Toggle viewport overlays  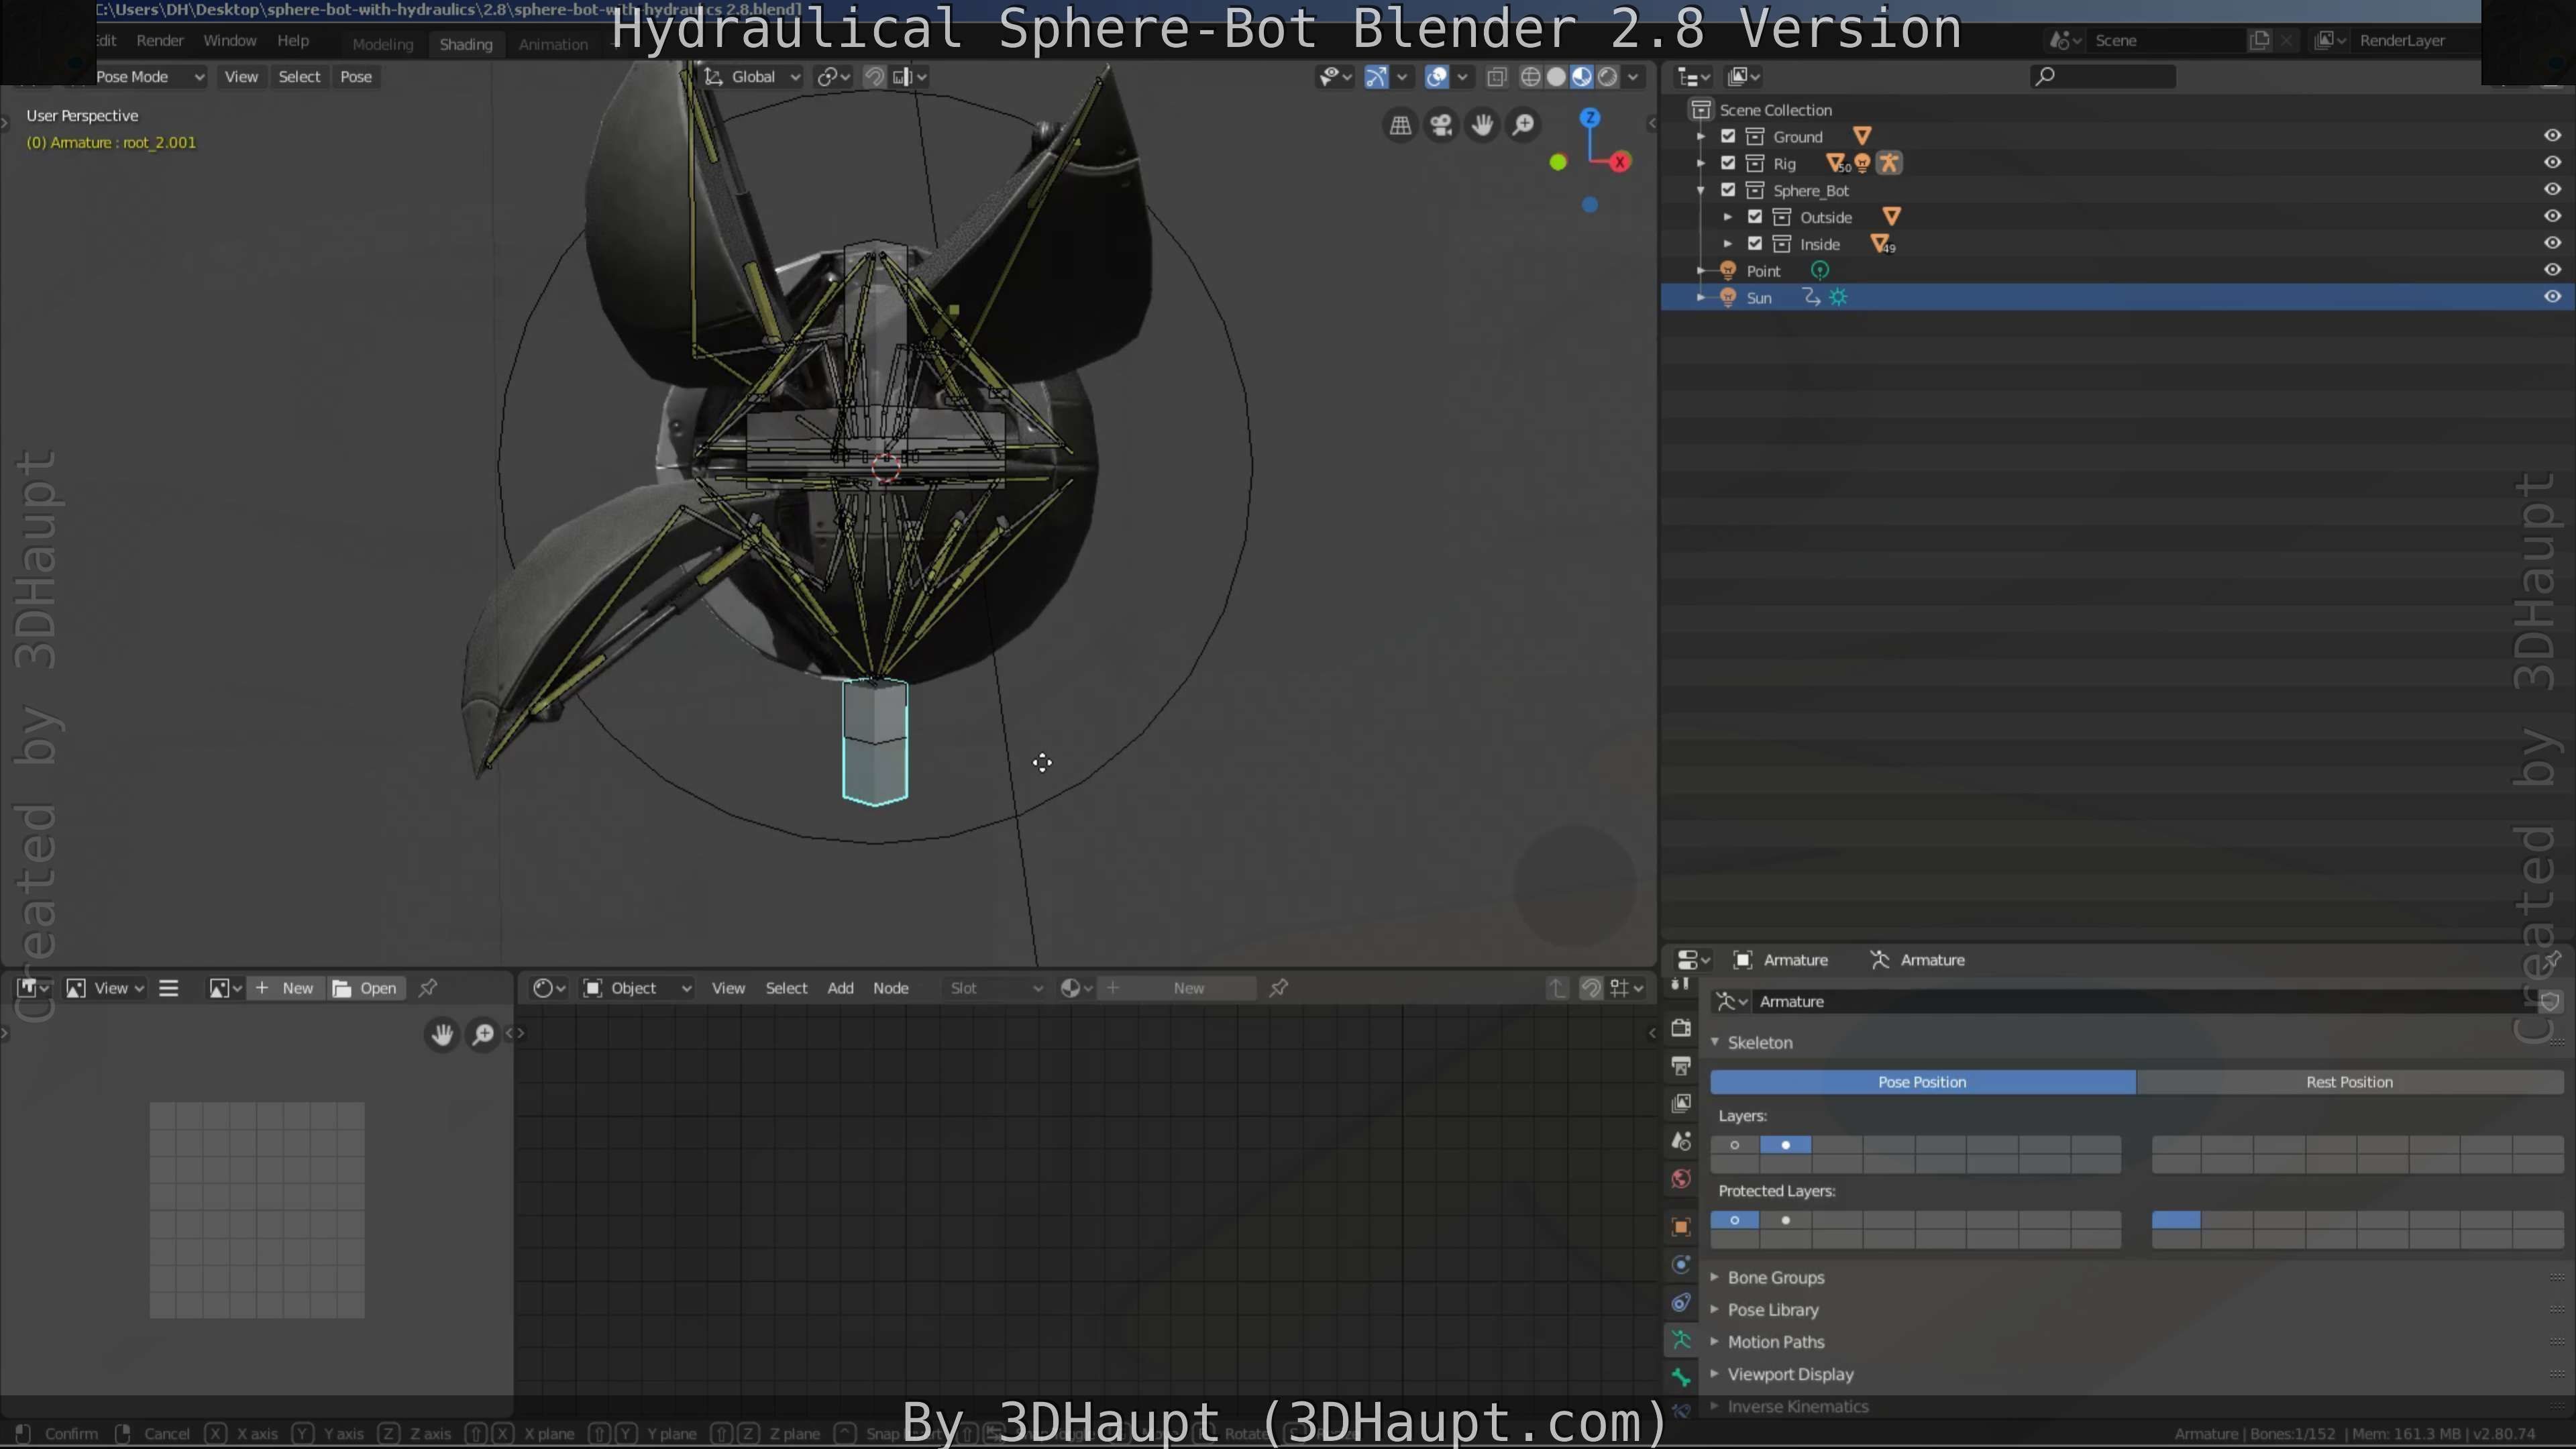click(x=1437, y=77)
